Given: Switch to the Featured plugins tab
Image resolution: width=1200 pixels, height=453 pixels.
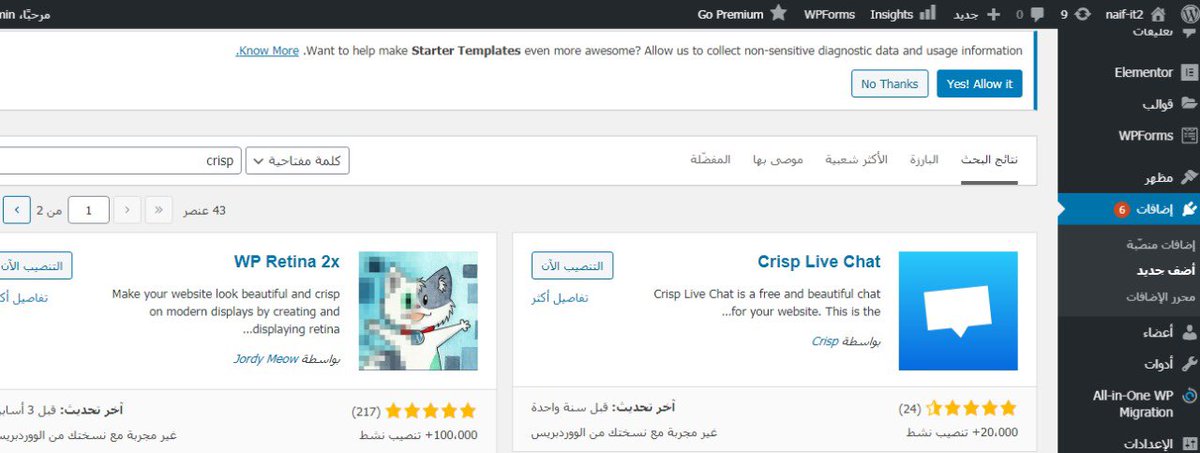Looking at the screenshot, I should tap(924, 160).
